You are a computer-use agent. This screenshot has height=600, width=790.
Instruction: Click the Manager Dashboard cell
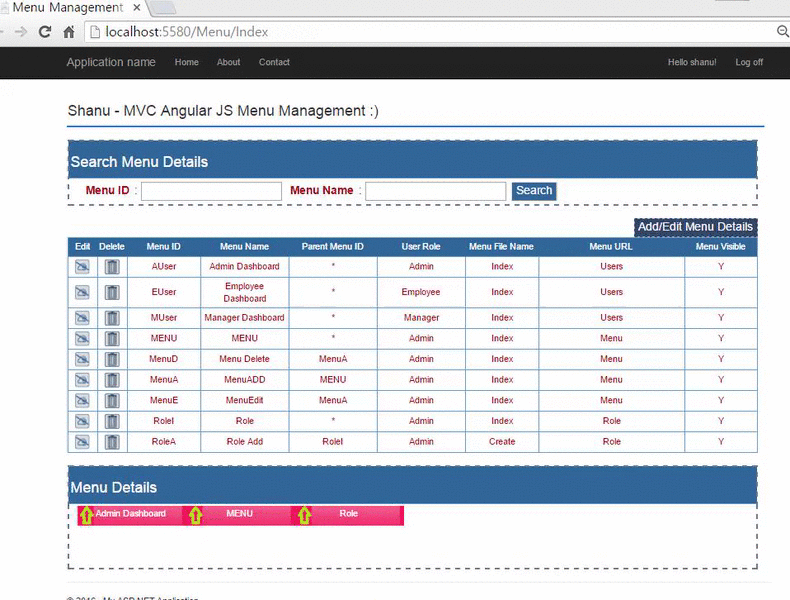[244, 318]
